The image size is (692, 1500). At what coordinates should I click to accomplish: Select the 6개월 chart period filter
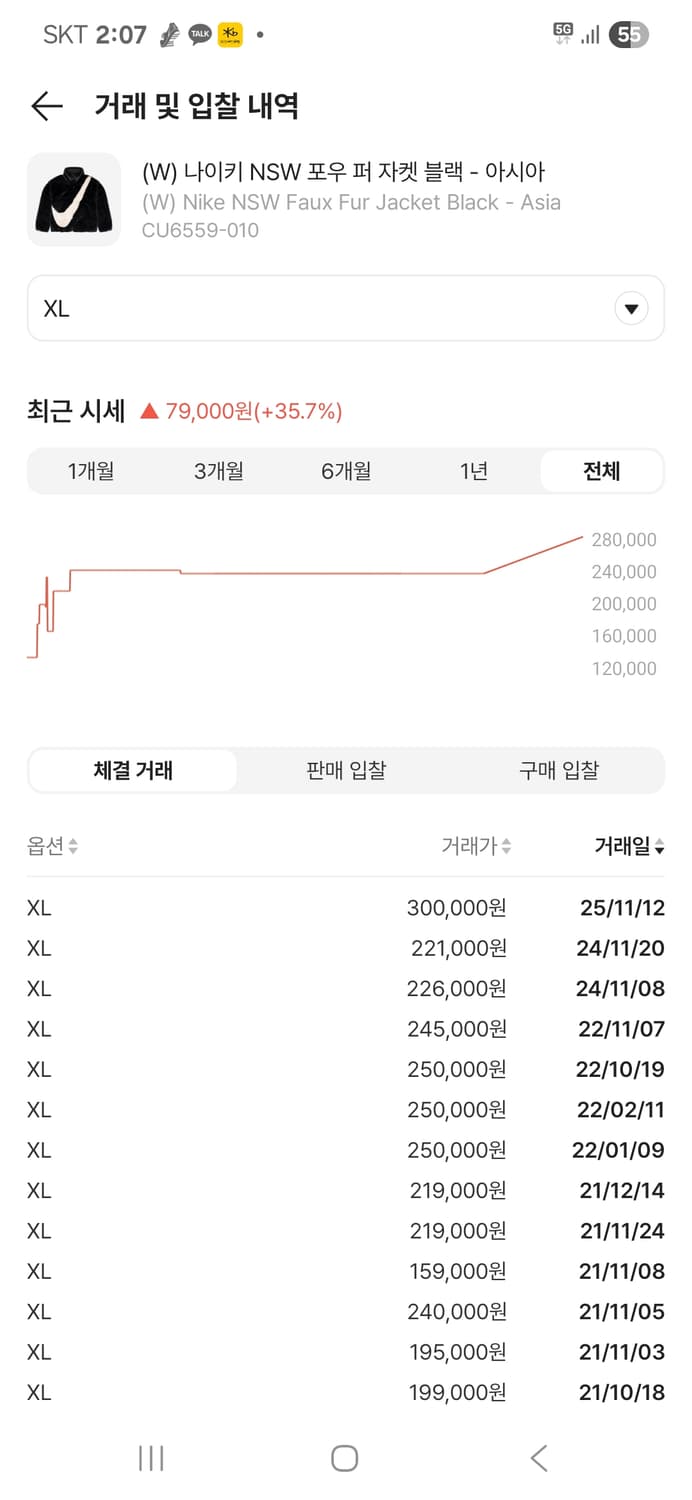pos(345,471)
